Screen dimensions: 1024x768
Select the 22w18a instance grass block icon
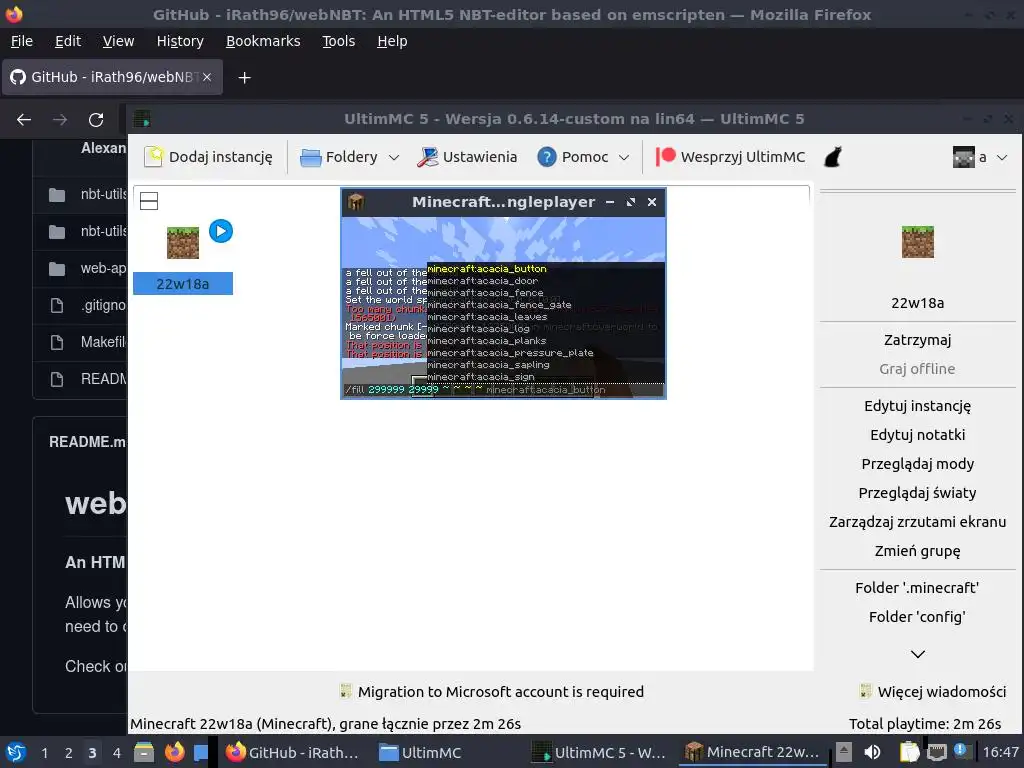click(183, 242)
